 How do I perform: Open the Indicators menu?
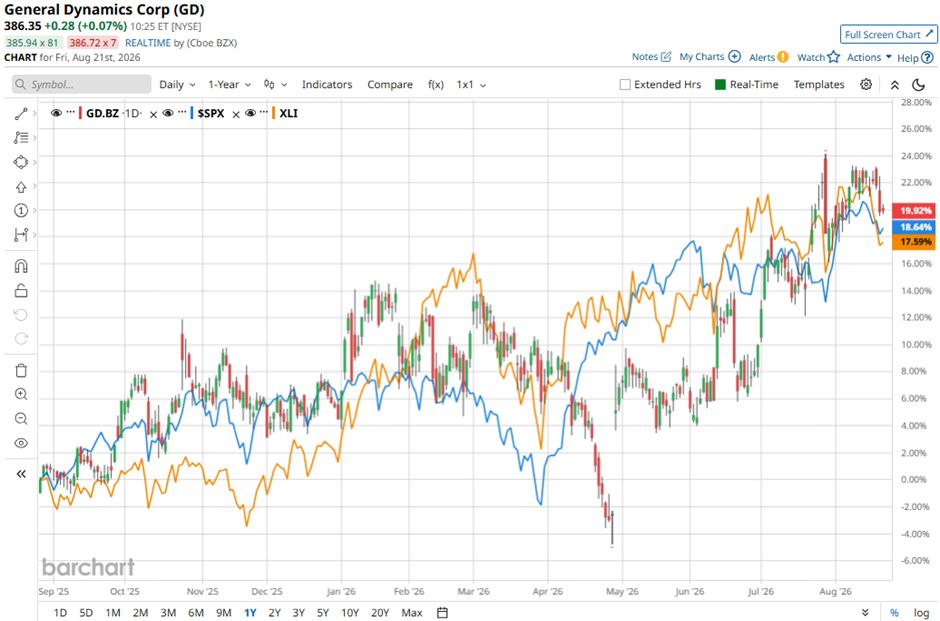tap(327, 85)
